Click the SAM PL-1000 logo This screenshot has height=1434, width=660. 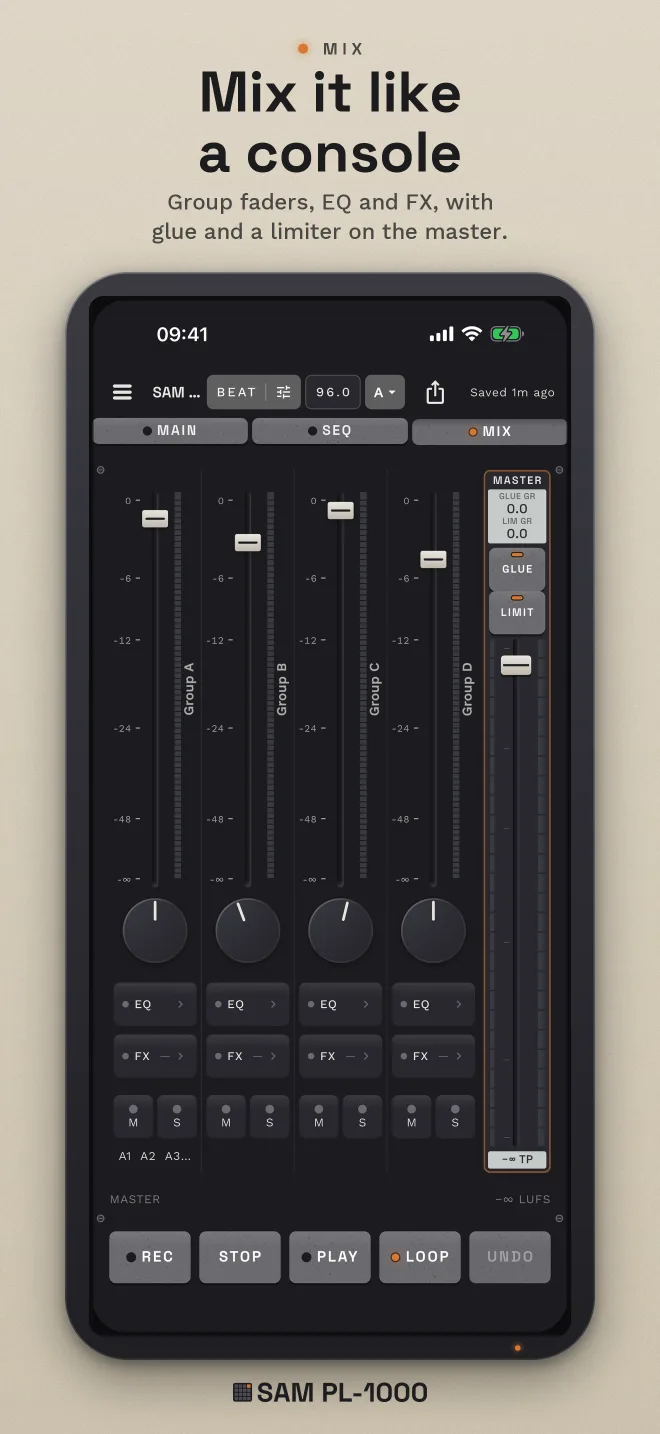330,1392
